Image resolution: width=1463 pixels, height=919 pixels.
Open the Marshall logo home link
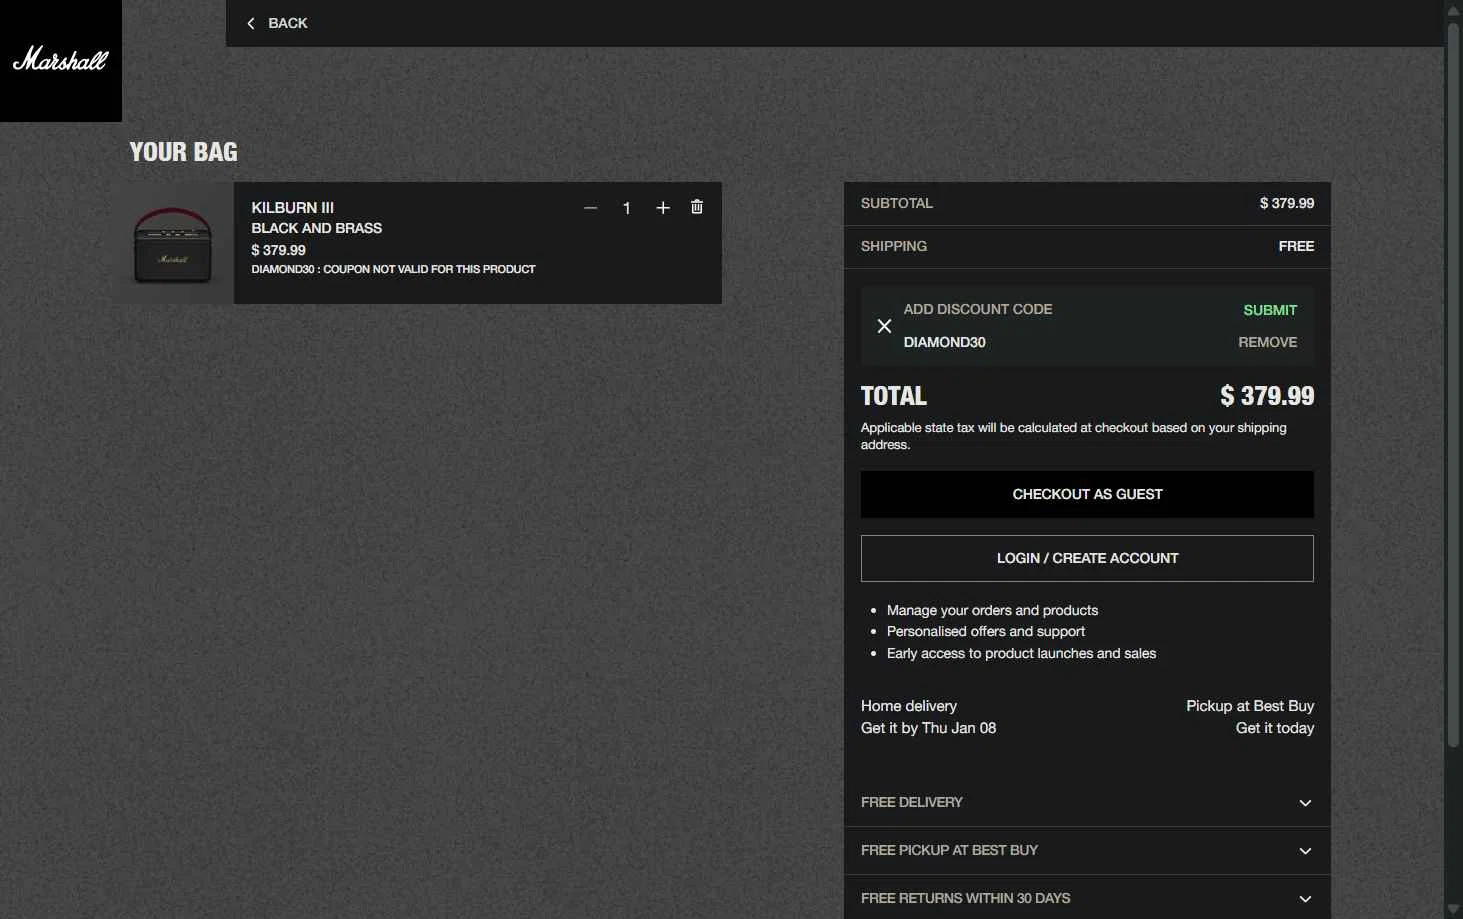(60, 60)
